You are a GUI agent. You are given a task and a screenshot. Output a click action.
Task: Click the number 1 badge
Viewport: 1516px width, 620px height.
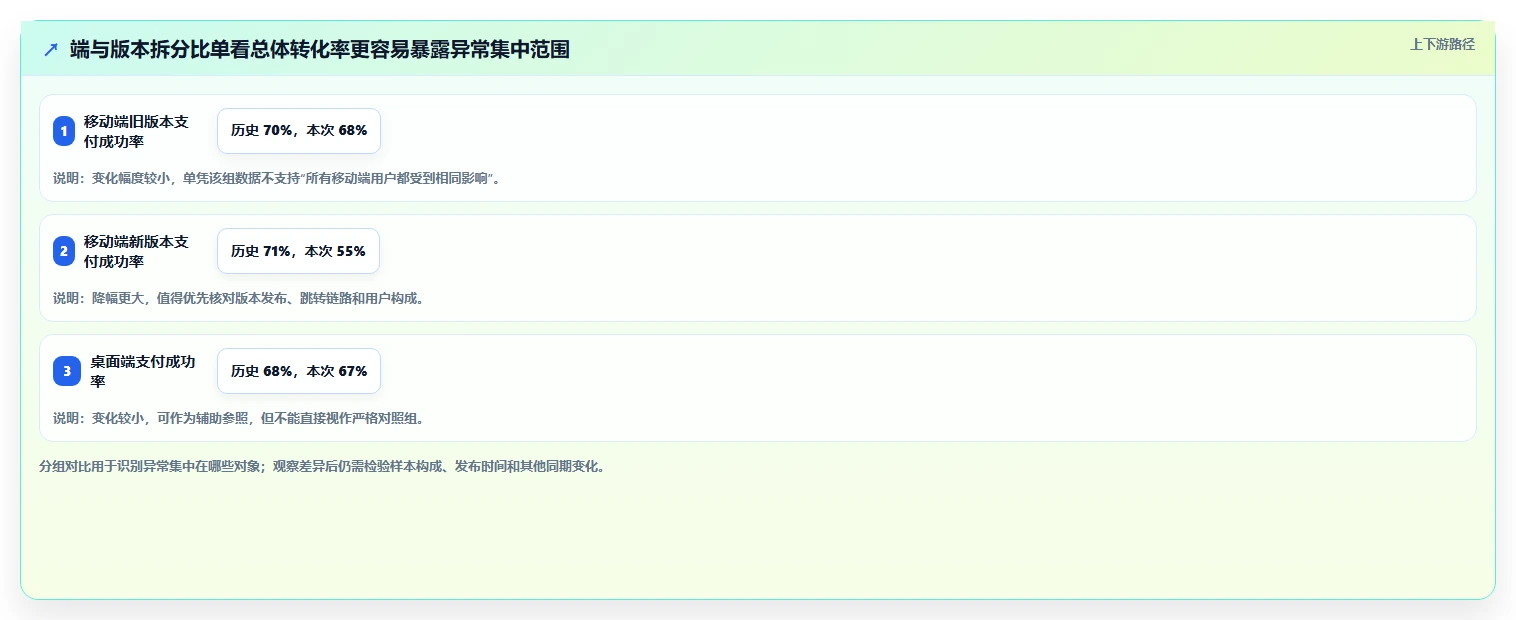tap(64, 131)
